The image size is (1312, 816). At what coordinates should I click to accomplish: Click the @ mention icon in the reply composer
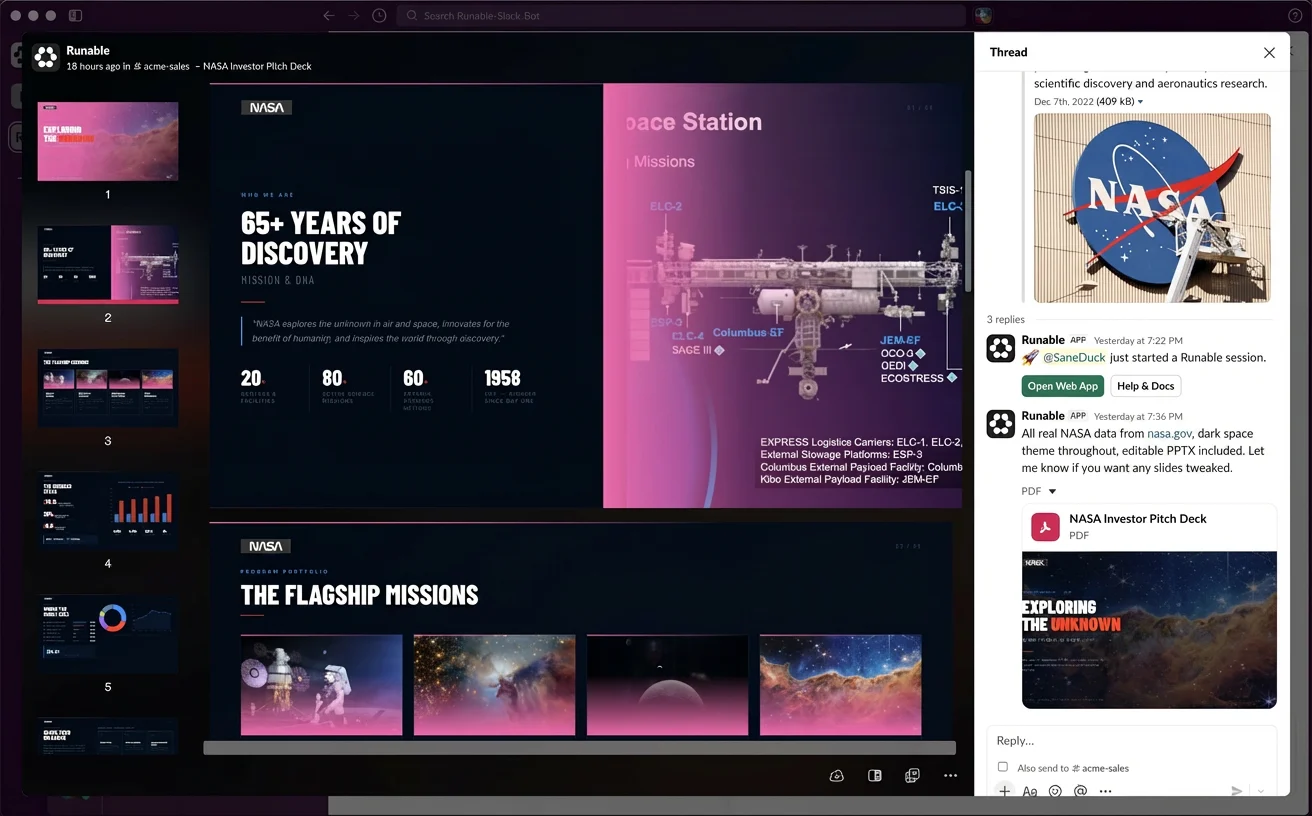click(1080, 791)
